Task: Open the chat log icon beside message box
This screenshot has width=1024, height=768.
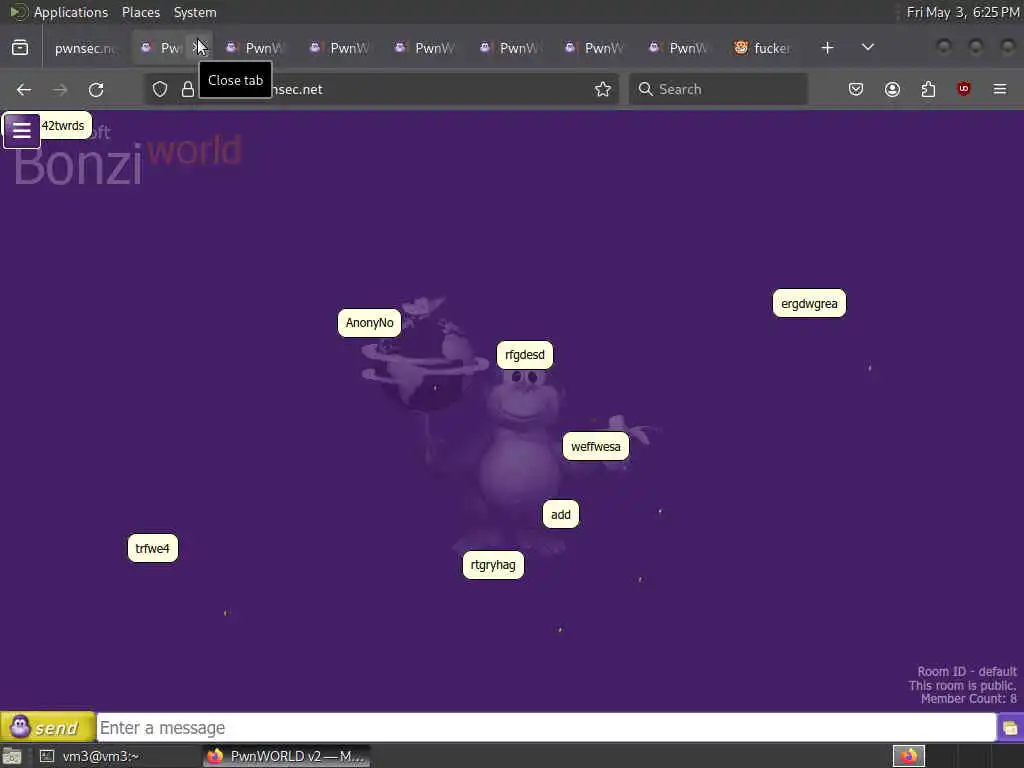Action: [x=1010, y=728]
